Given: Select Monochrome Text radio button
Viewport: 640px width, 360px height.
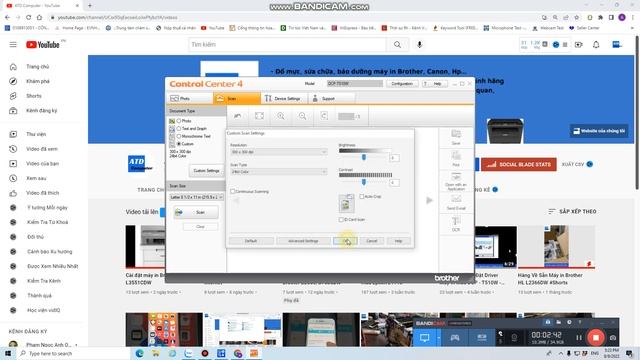Looking at the screenshot, I should [x=179, y=136].
